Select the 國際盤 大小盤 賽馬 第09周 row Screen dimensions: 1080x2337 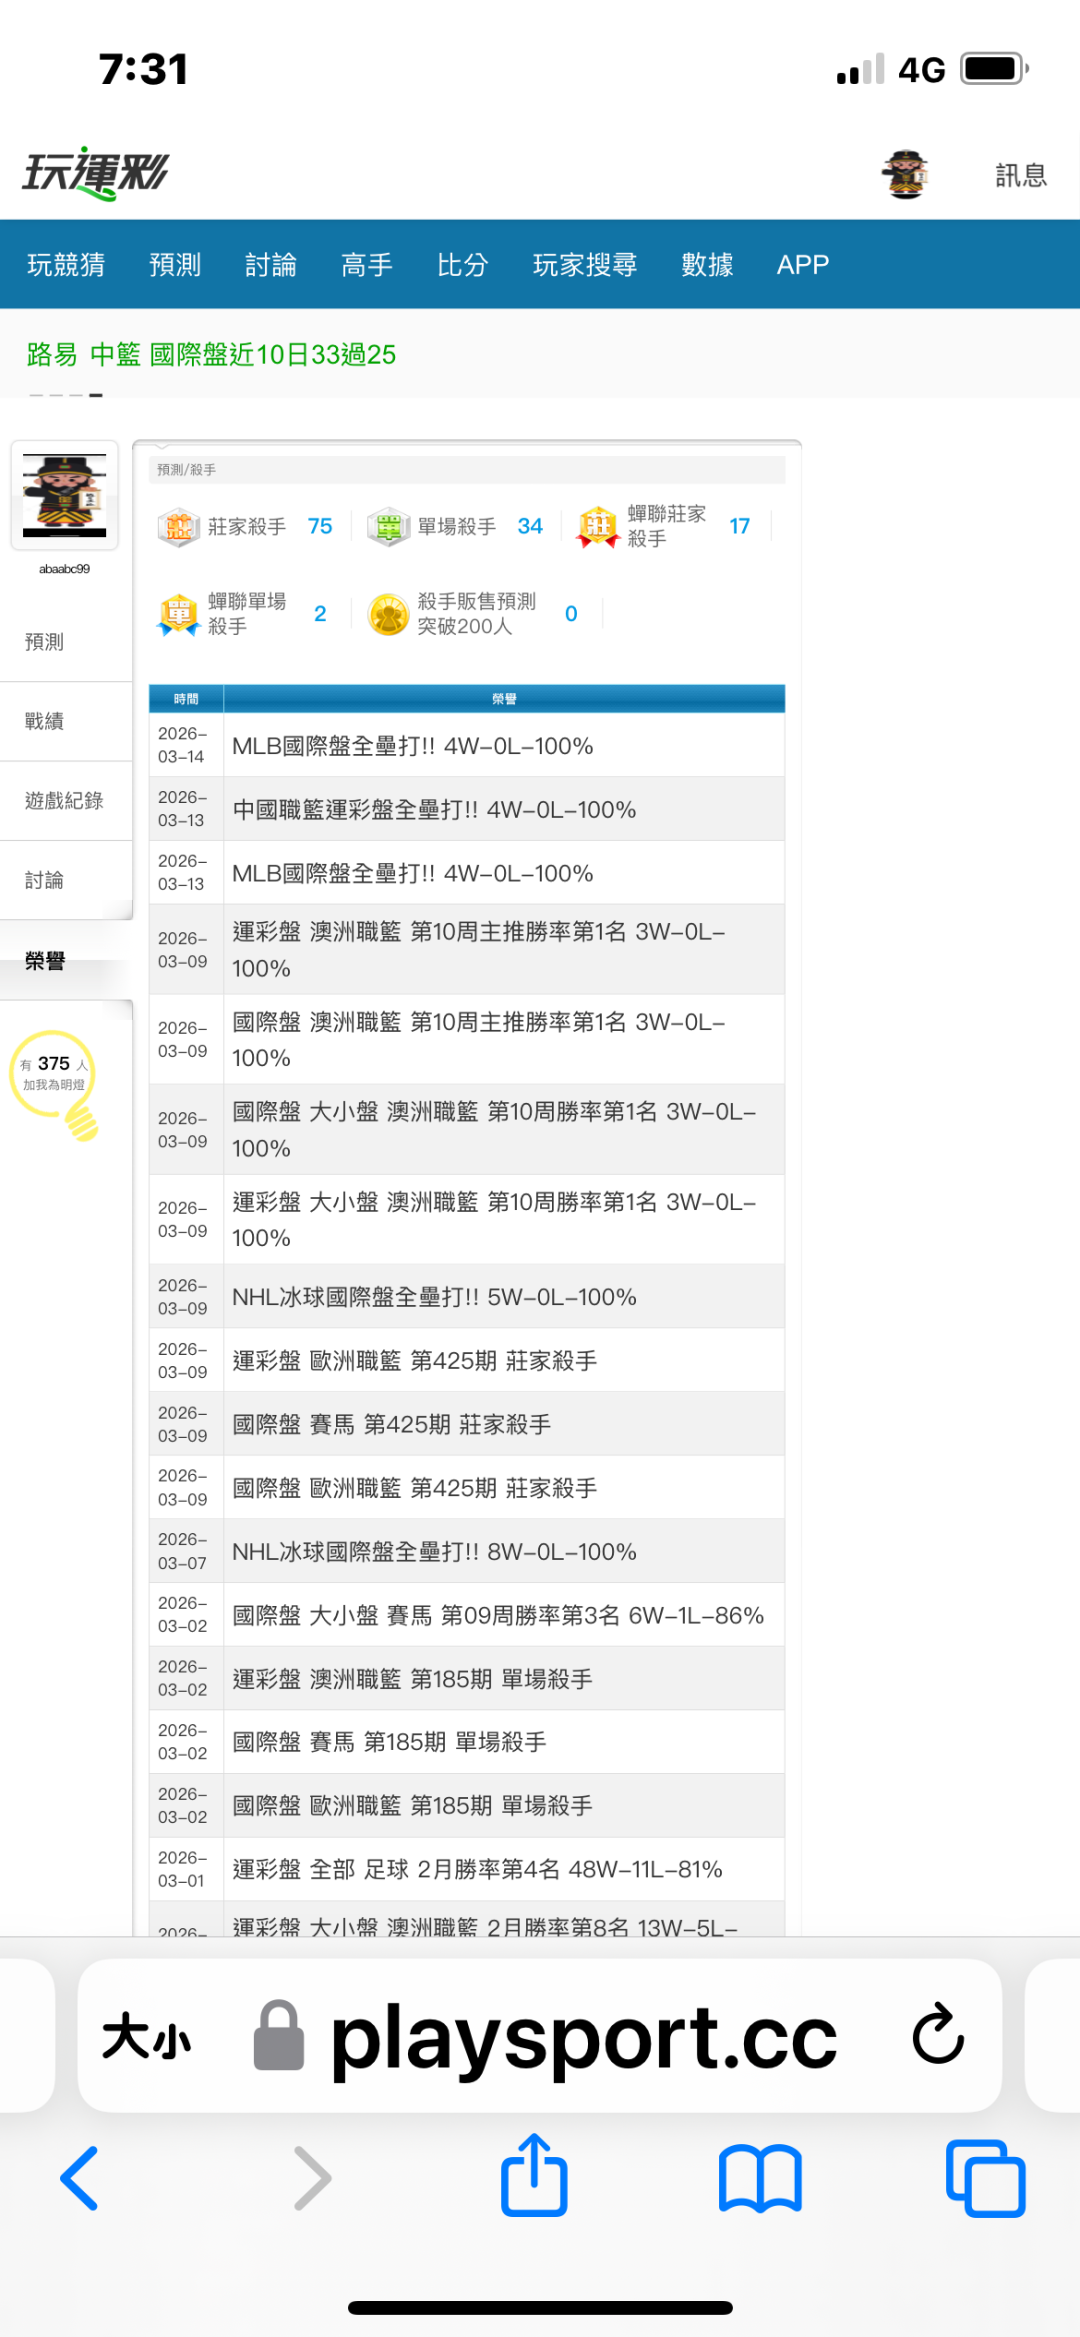pos(467,1615)
